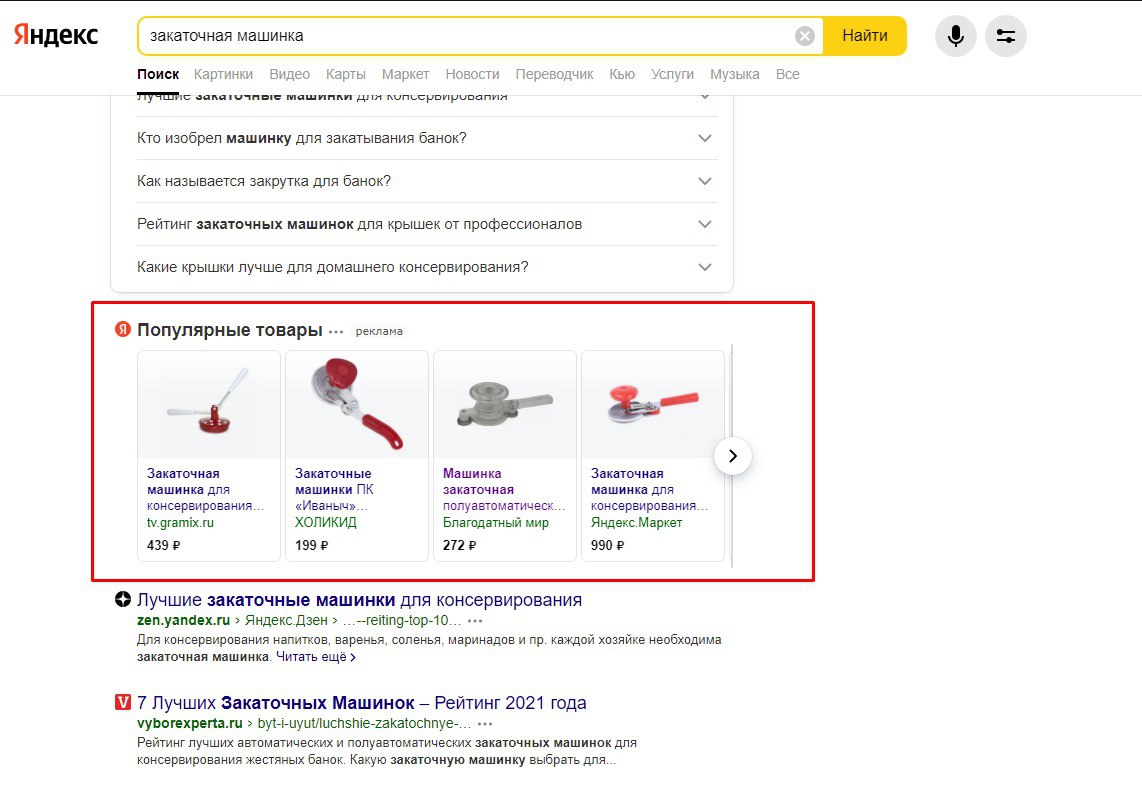Open the Маркет tab
1142x797 pixels.
(406, 74)
